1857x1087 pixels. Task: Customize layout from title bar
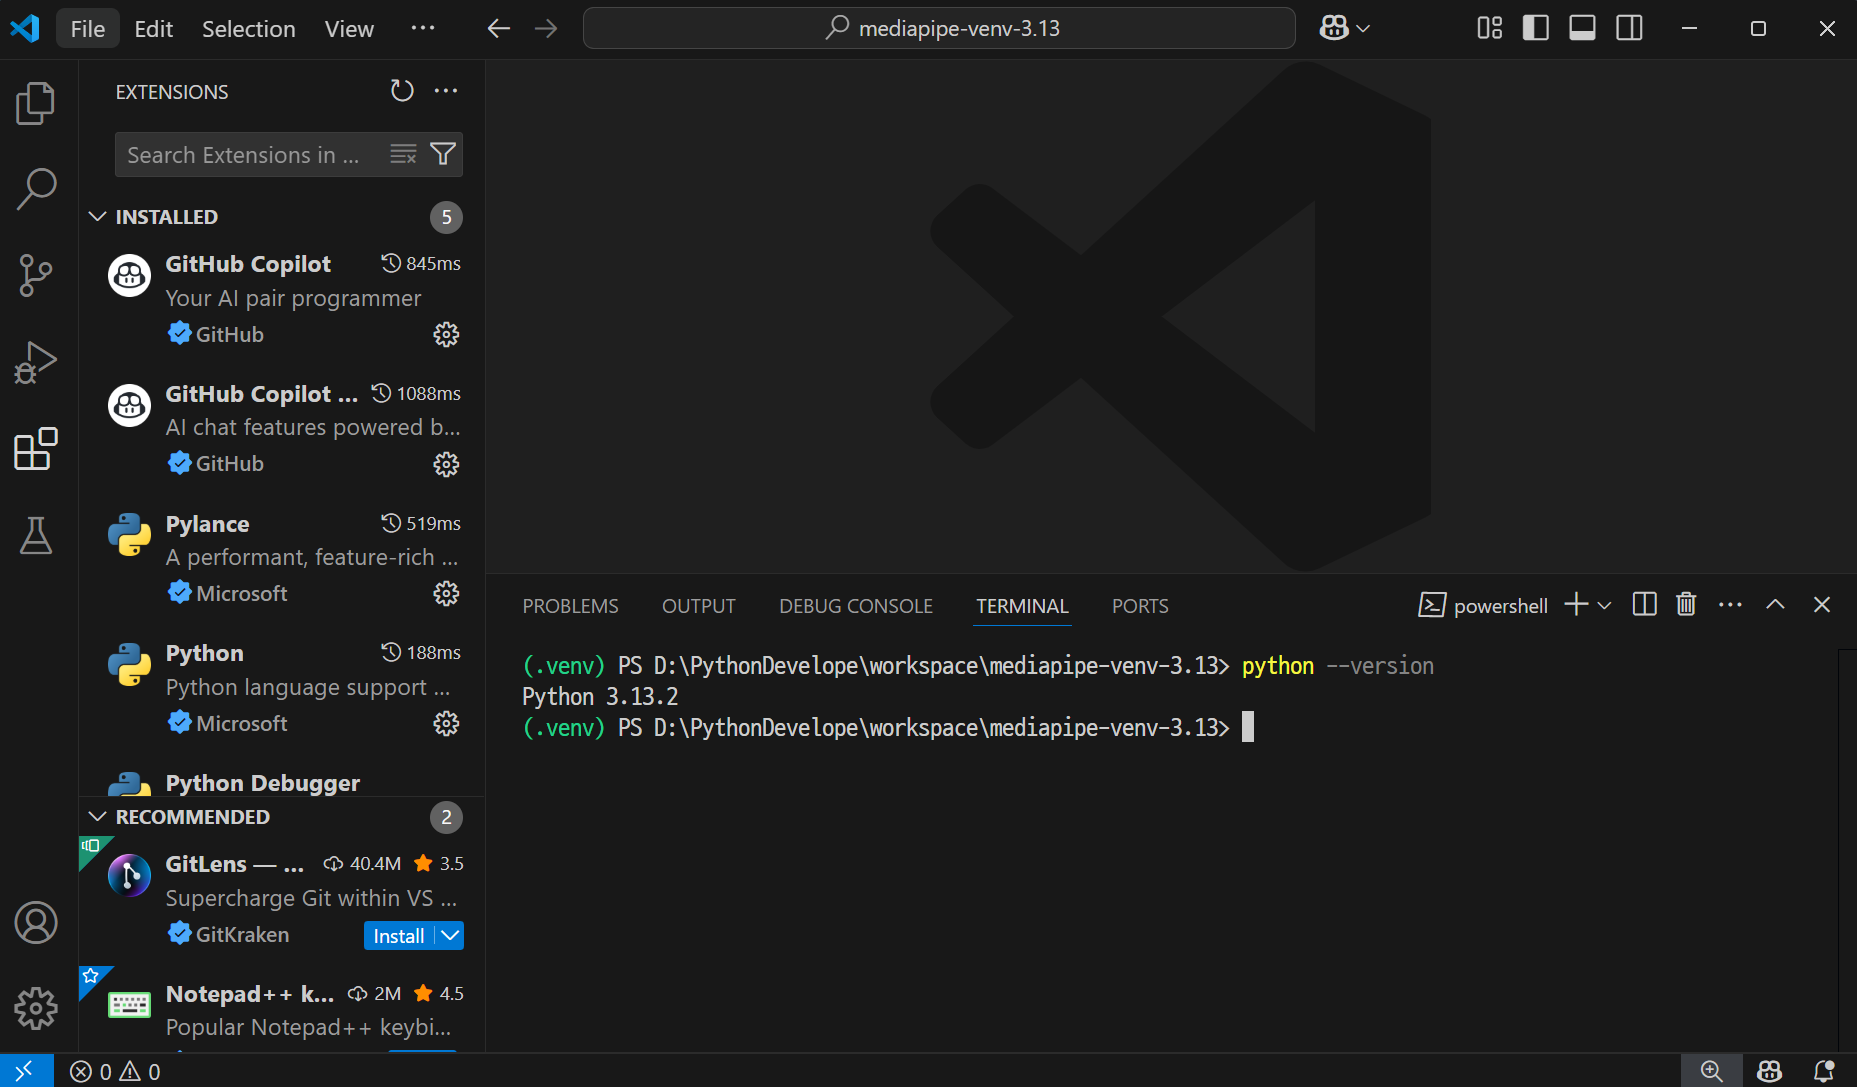tap(1489, 28)
